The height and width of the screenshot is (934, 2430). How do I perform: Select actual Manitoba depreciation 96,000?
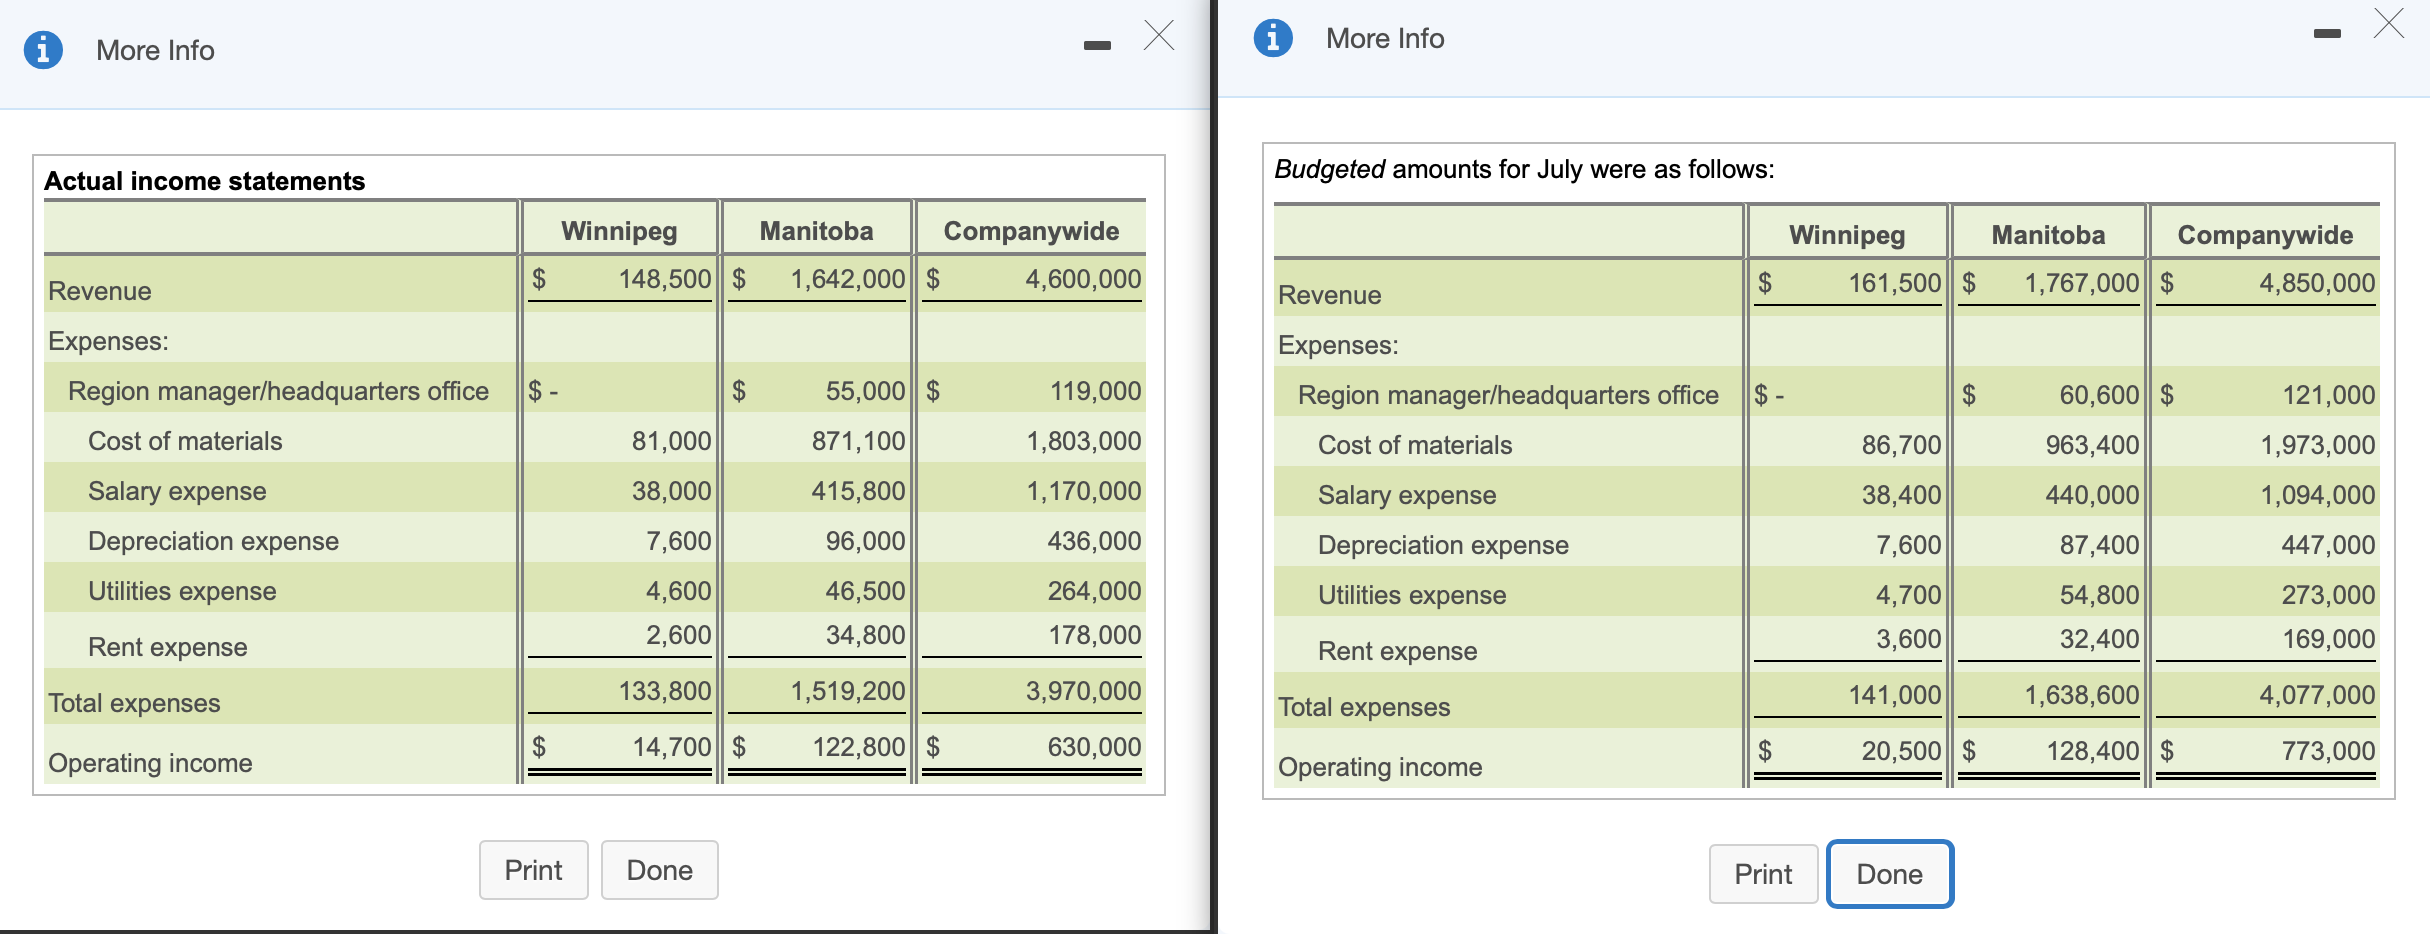coord(865,541)
